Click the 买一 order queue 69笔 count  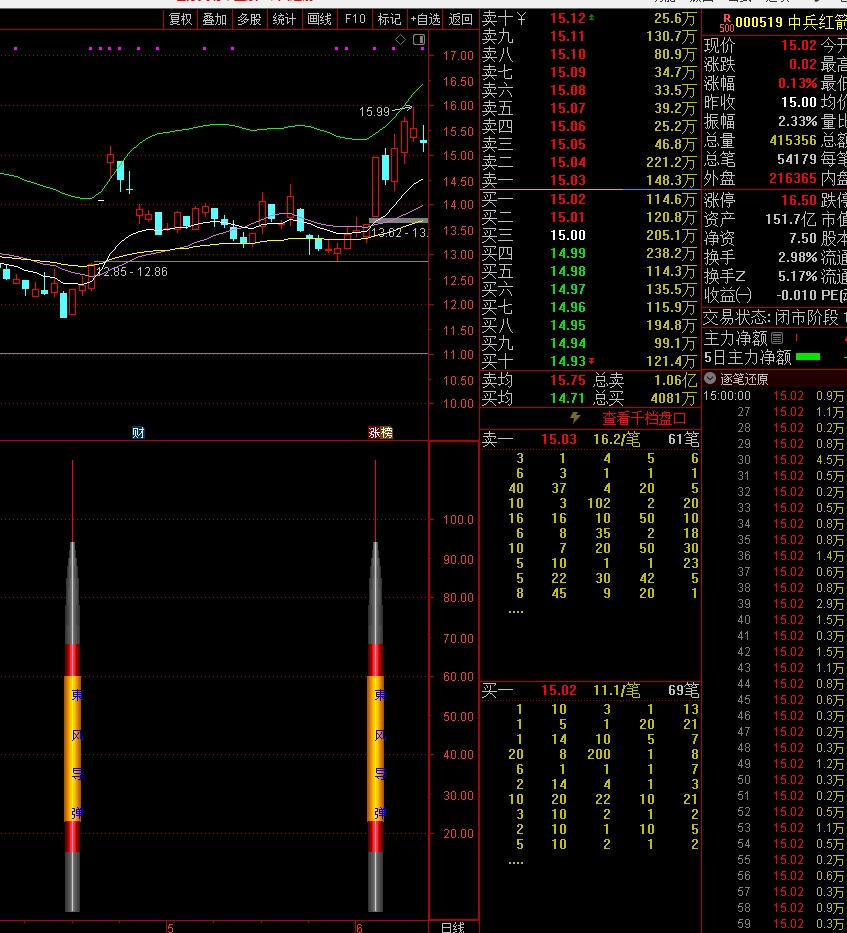click(x=683, y=690)
